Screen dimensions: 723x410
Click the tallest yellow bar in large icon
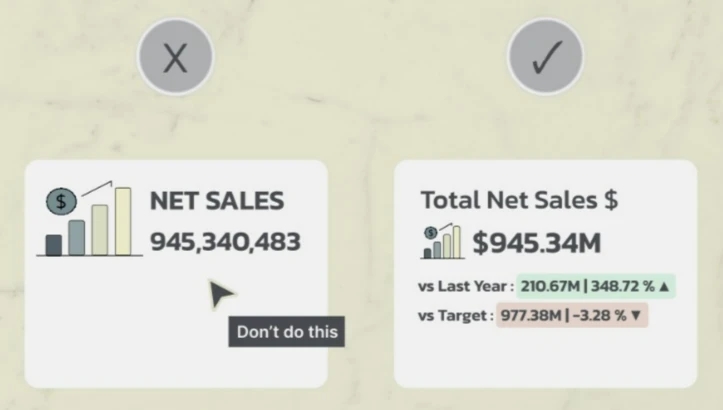click(x=123, y=221)
